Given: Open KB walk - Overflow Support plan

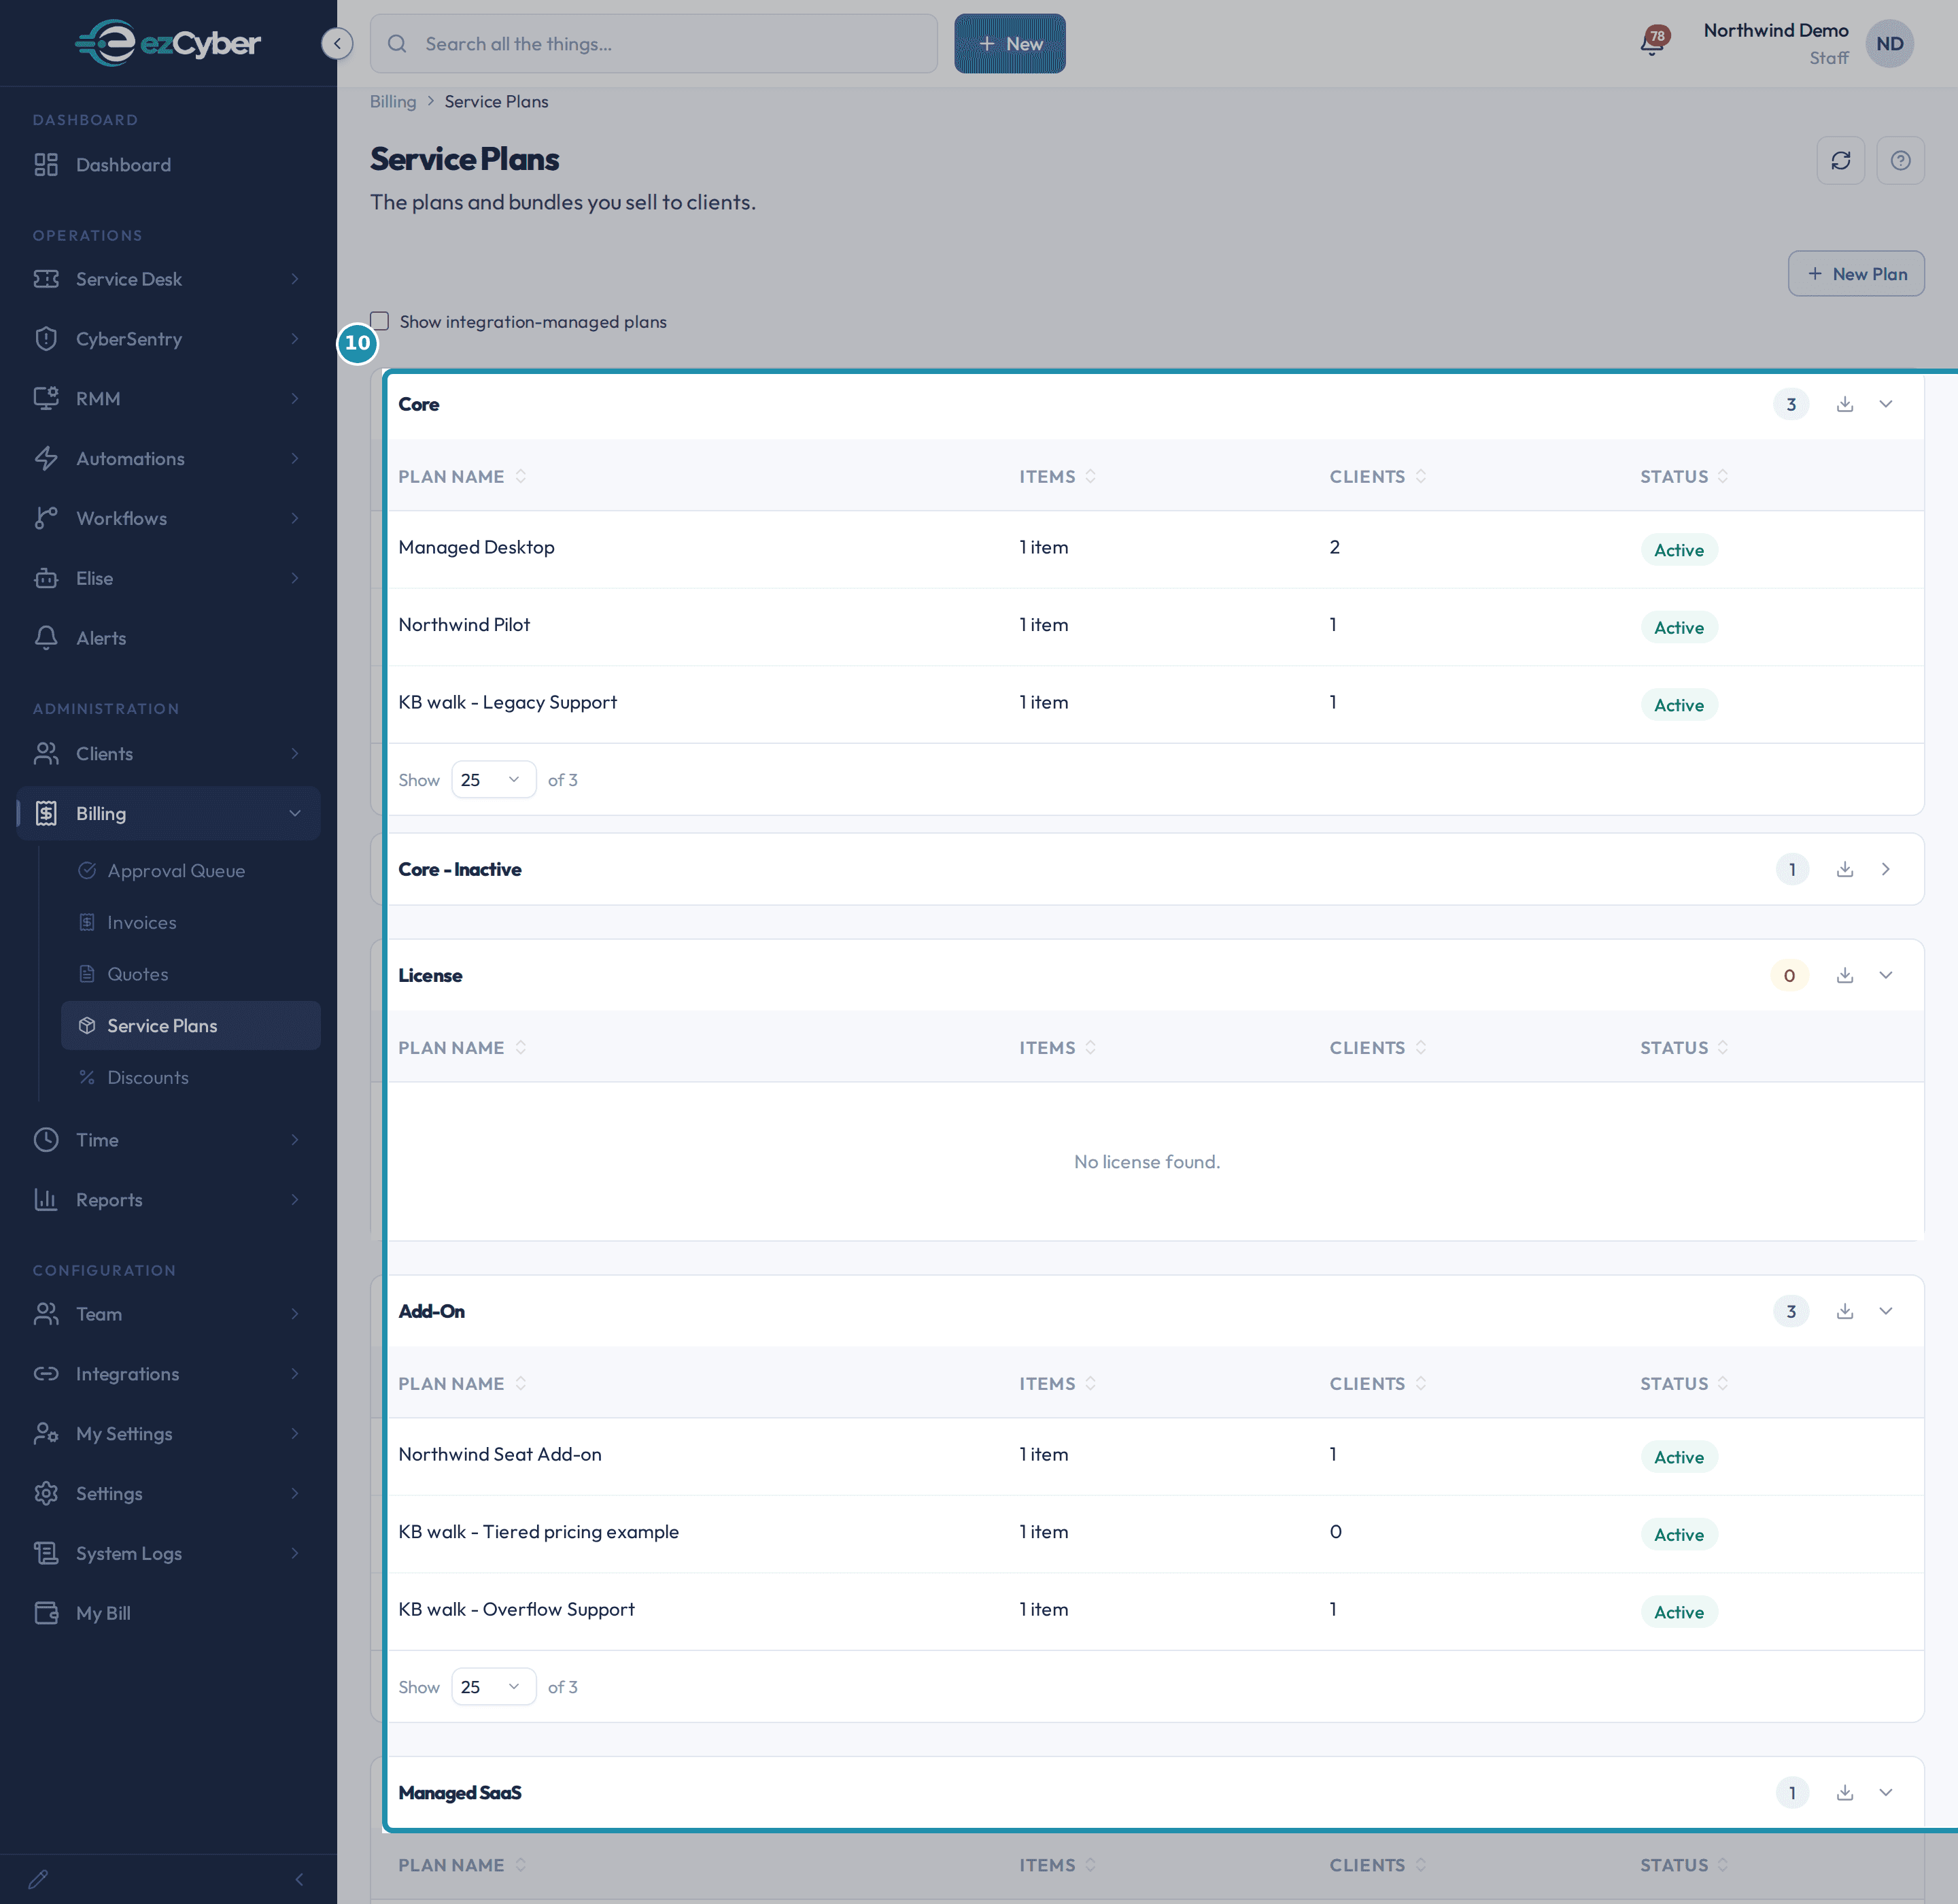Looking at the screenshot, I should [516, 1609].
